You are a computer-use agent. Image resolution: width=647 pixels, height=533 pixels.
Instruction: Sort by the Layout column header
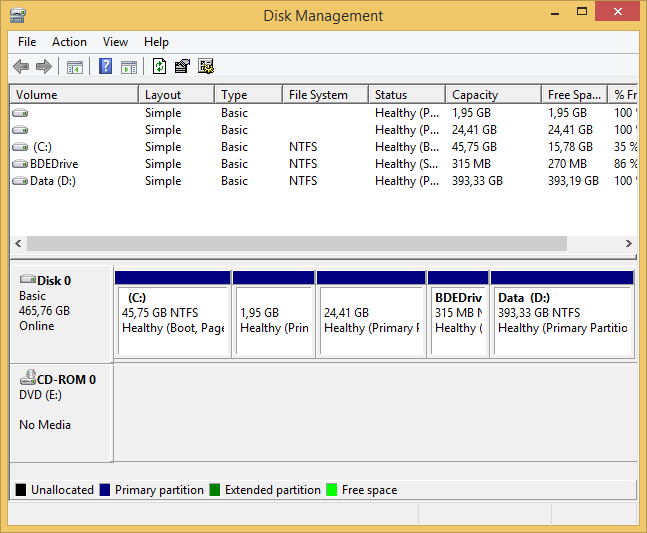[x=177, y=94]
